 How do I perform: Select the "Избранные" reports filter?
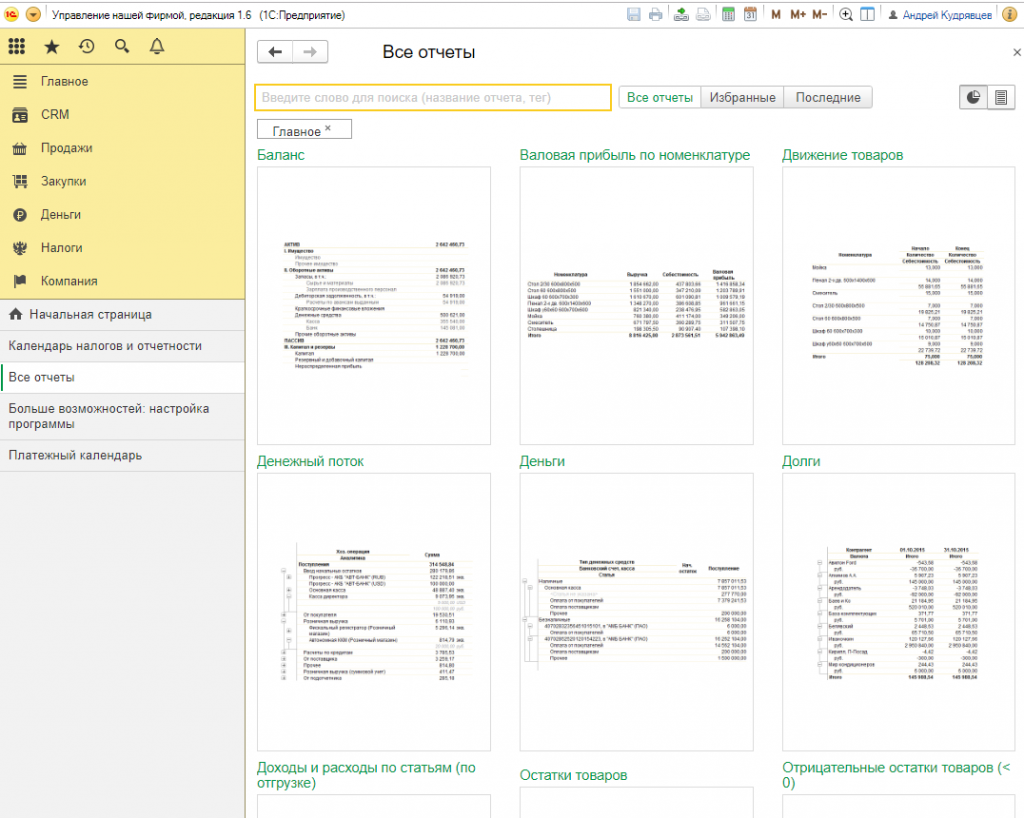click(x=742, y=97)
